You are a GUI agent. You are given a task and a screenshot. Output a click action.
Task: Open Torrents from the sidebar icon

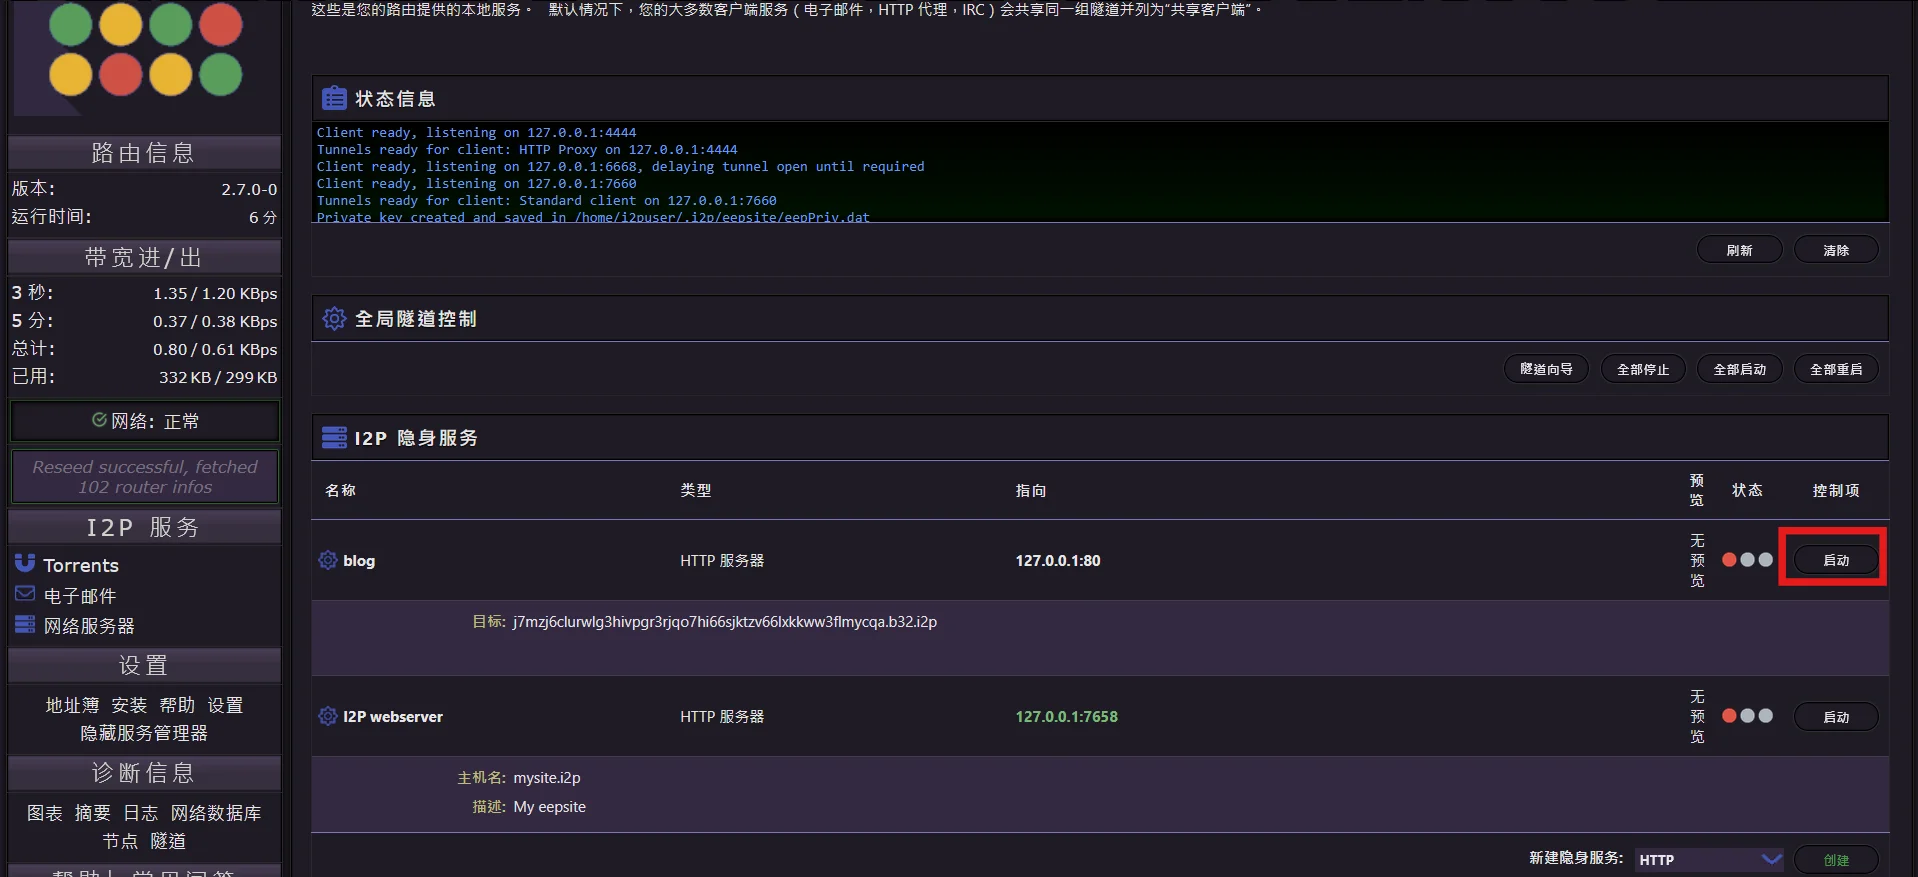tap(25, 564)
